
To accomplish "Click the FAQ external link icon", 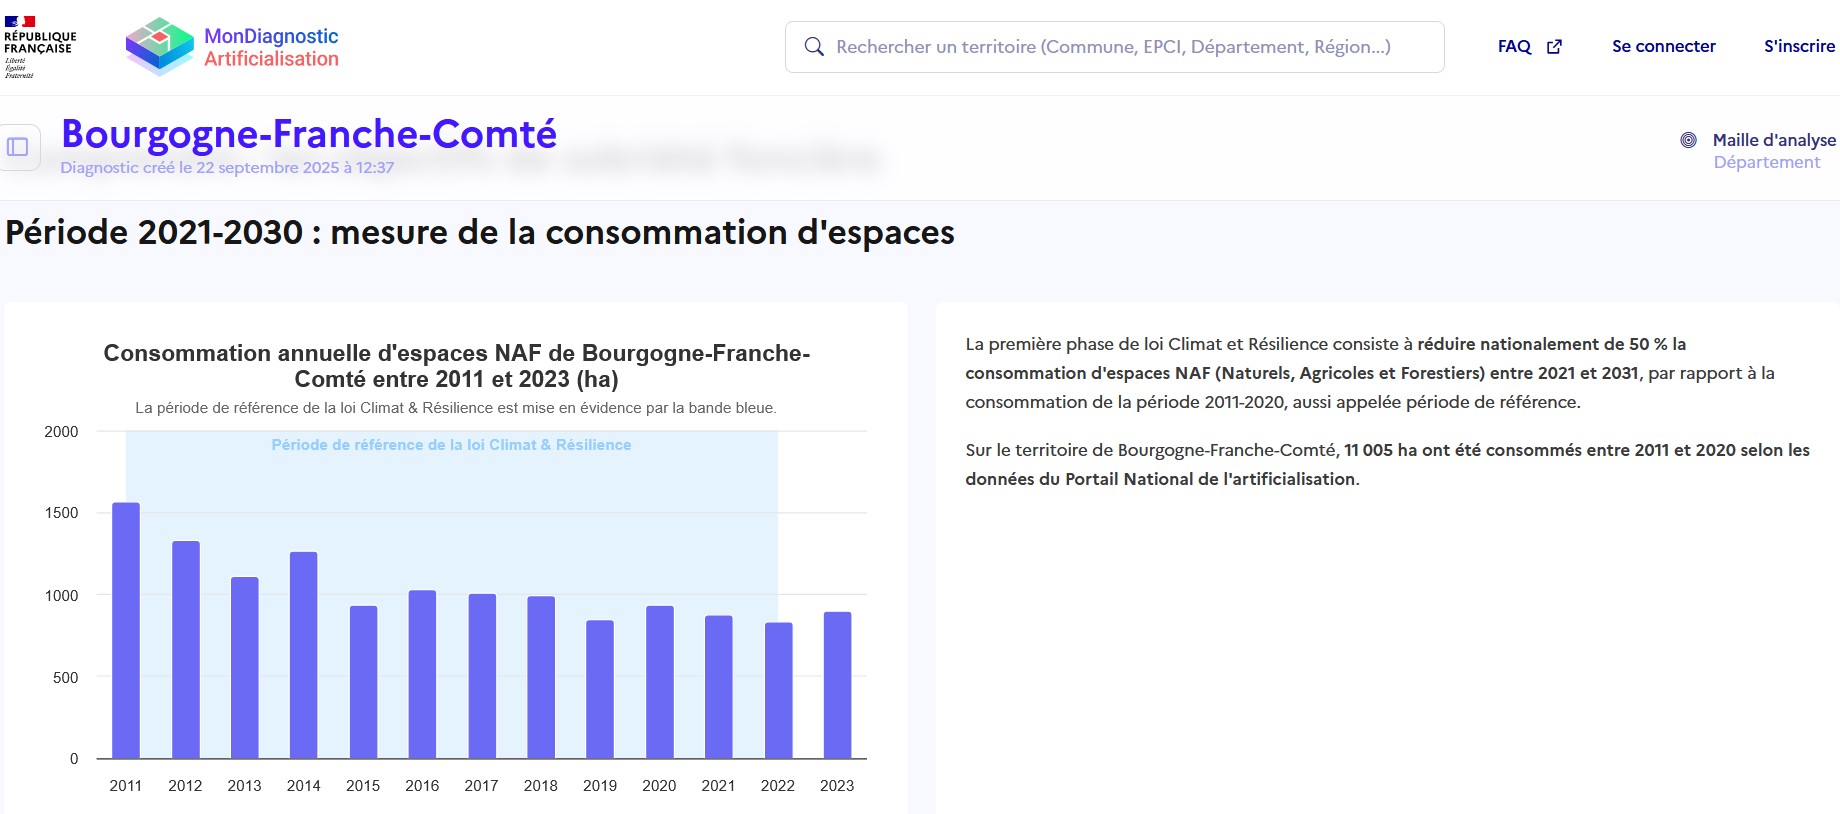I will coord(1554,47).
